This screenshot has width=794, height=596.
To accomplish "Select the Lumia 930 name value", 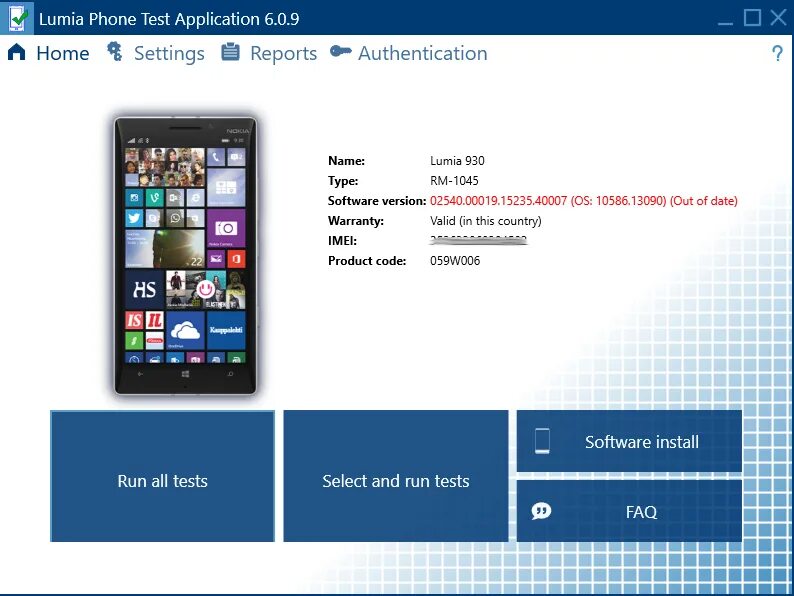I will (x=457, y=161).
